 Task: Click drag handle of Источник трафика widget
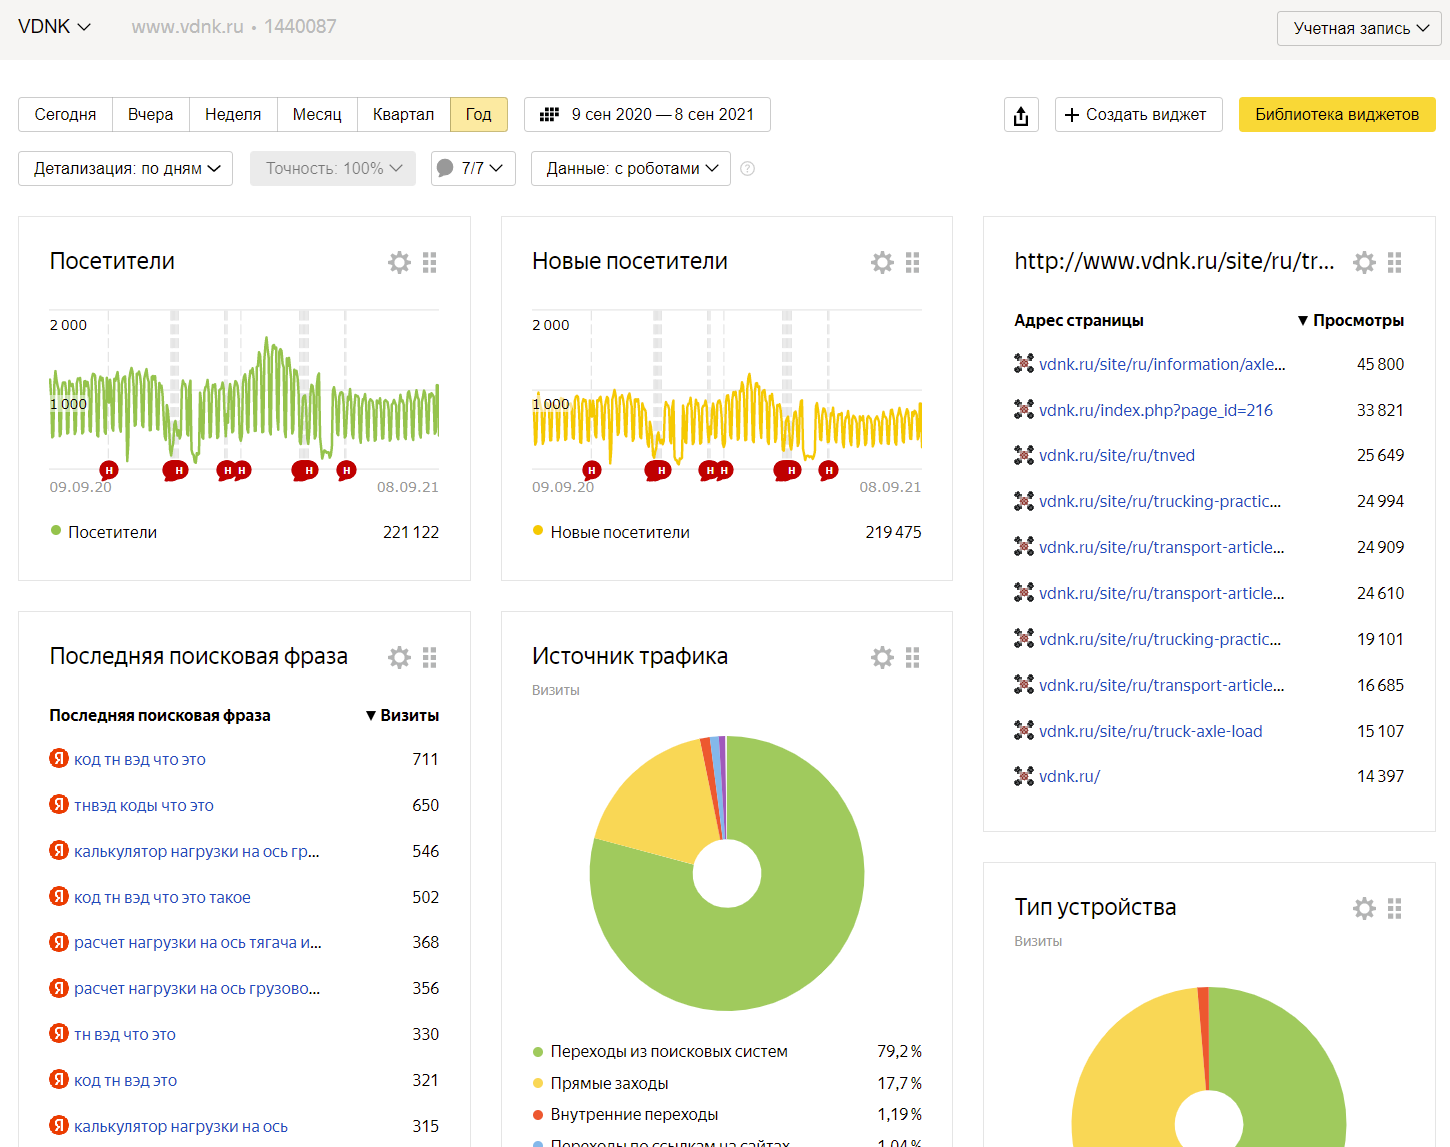(x=912, y=657)
